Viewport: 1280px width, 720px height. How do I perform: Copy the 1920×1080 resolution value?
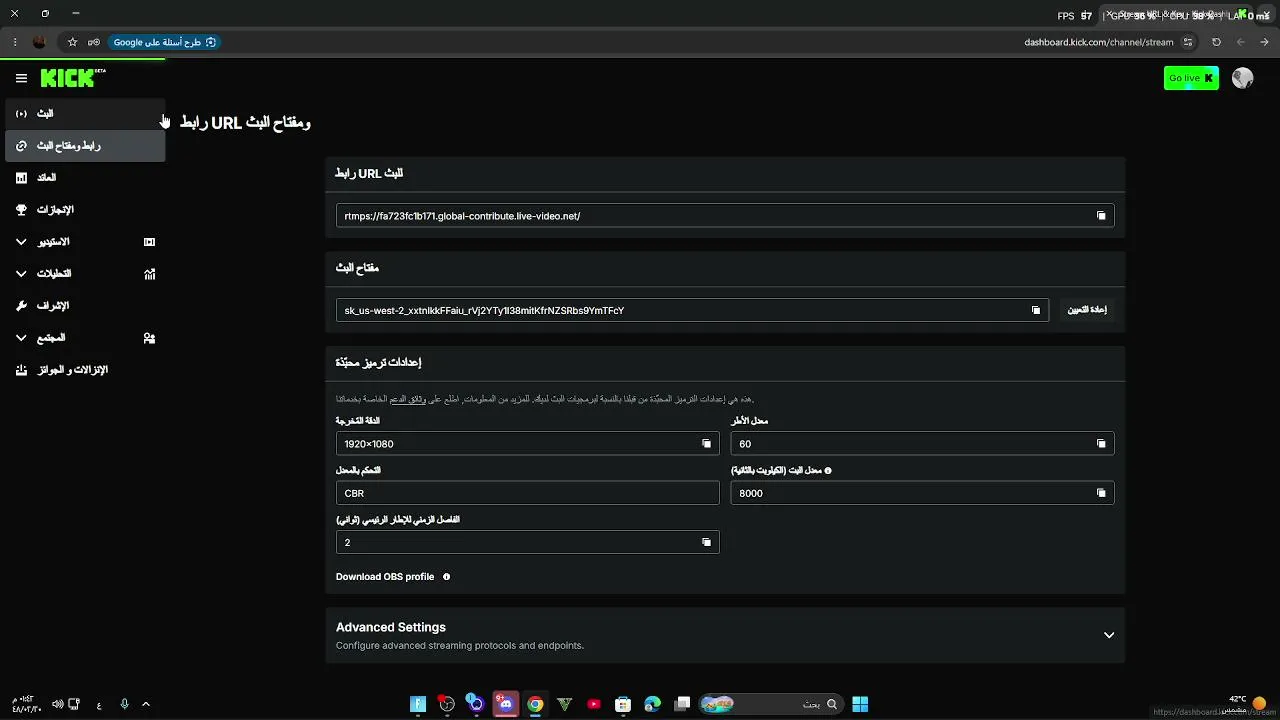tap(706, 444)
